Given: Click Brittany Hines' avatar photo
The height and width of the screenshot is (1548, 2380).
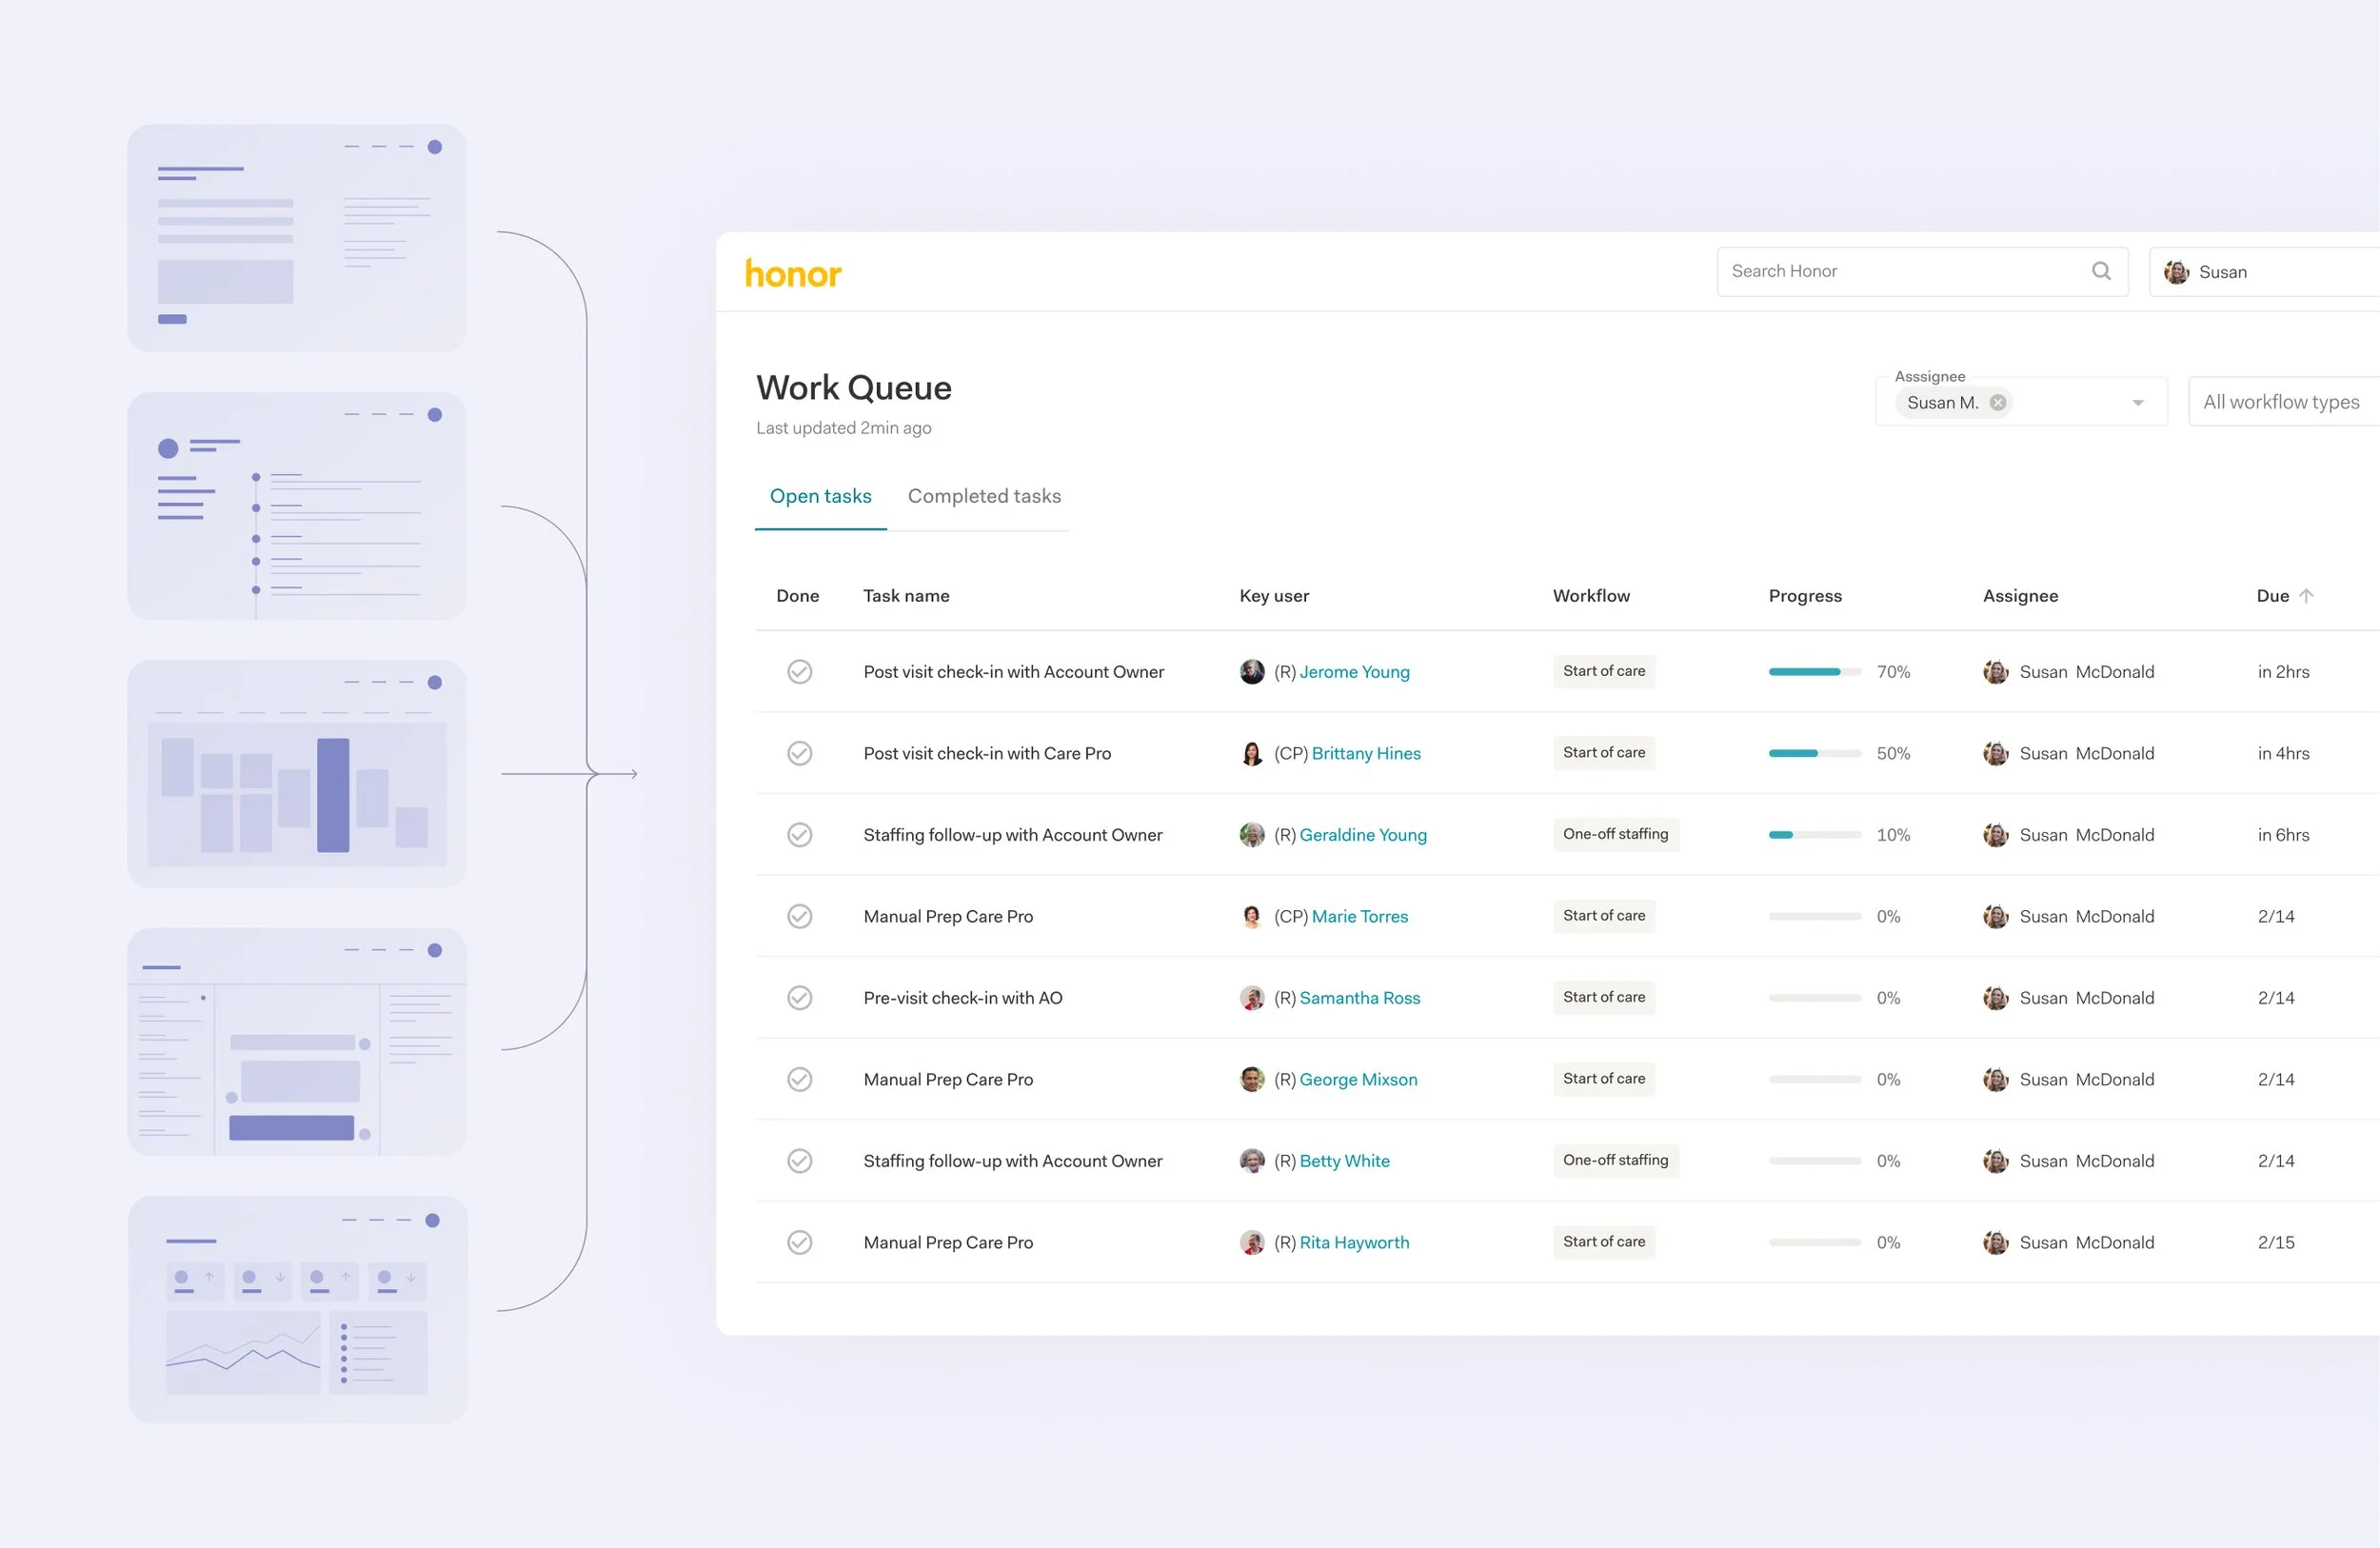Looking at the screenshot, I should (1252, 754).
